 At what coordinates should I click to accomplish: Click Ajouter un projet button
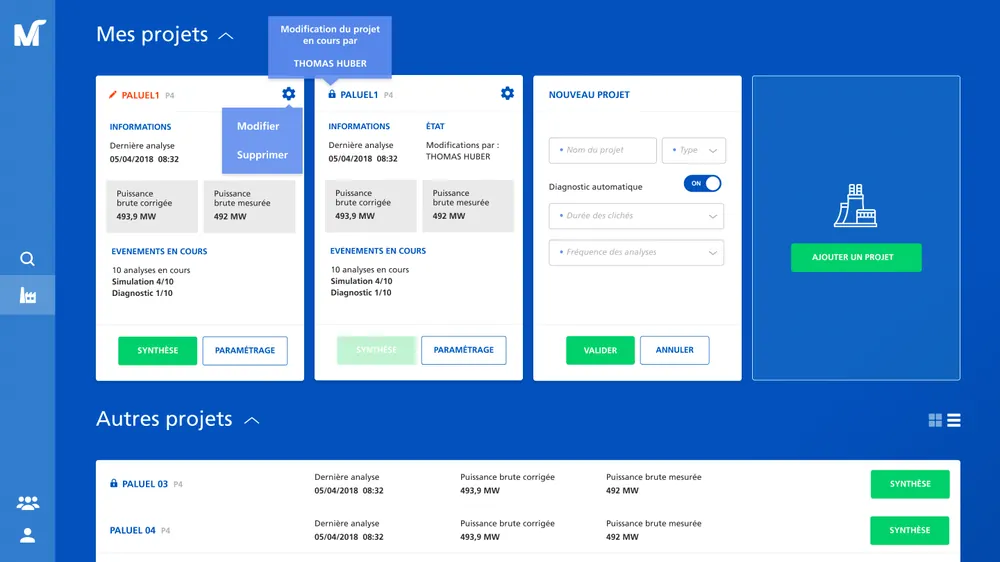coord(856,257)
